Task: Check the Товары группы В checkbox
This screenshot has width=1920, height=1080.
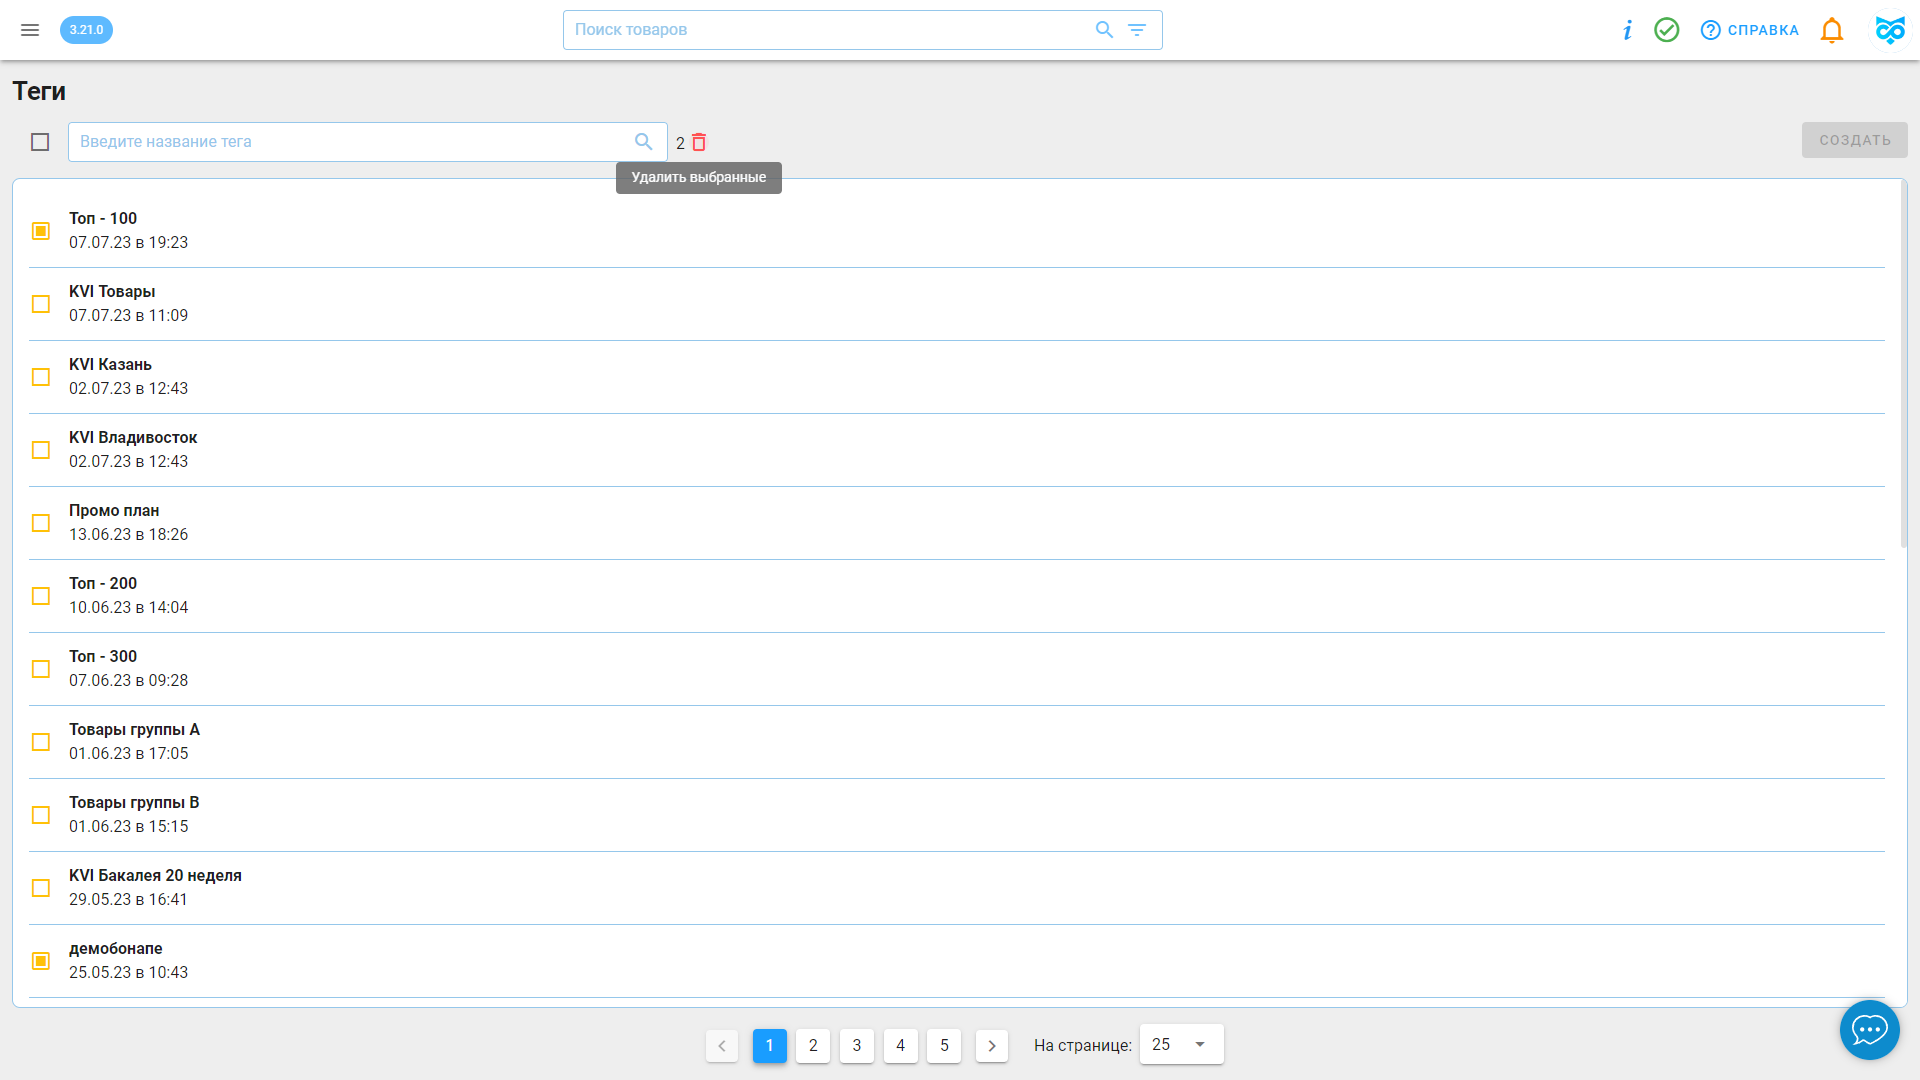Action: 41,815
